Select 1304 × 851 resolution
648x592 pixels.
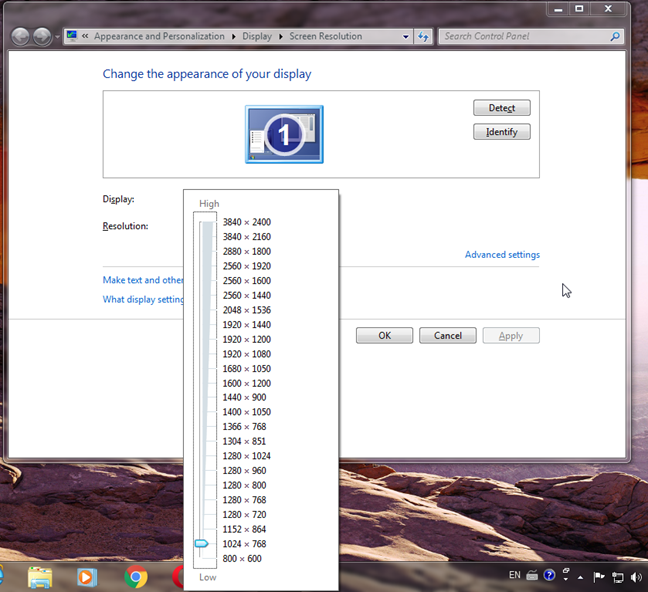point(244,442)
